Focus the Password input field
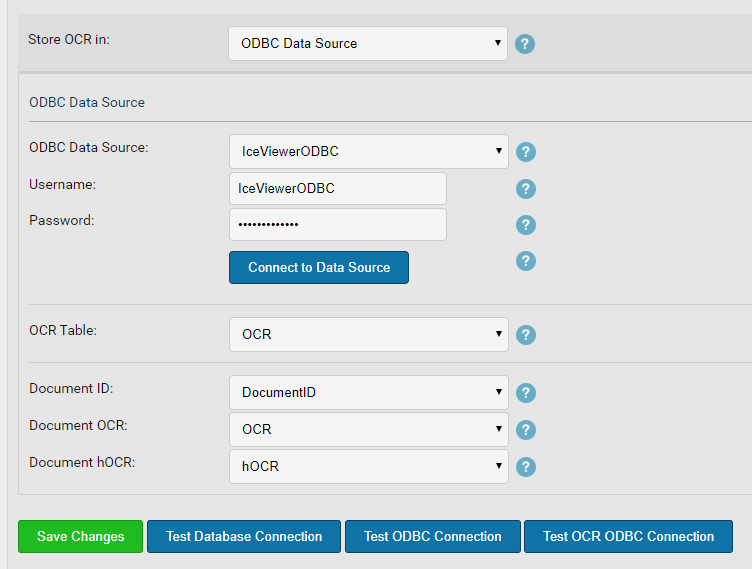 click(338, 225)
